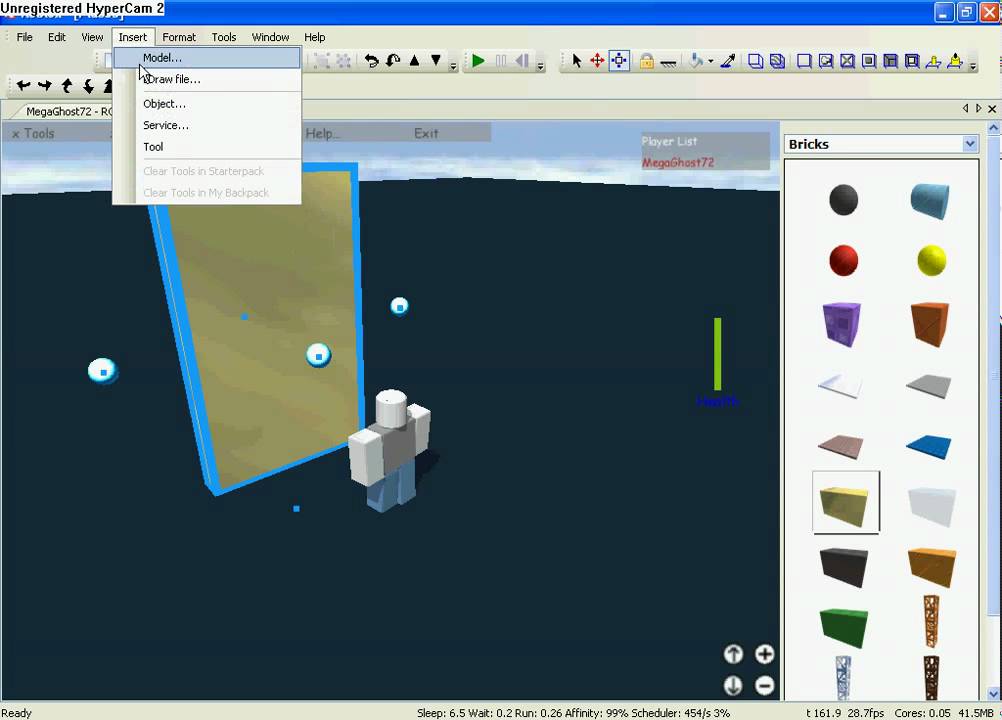Pick the red sphere brick

point(844,260)
